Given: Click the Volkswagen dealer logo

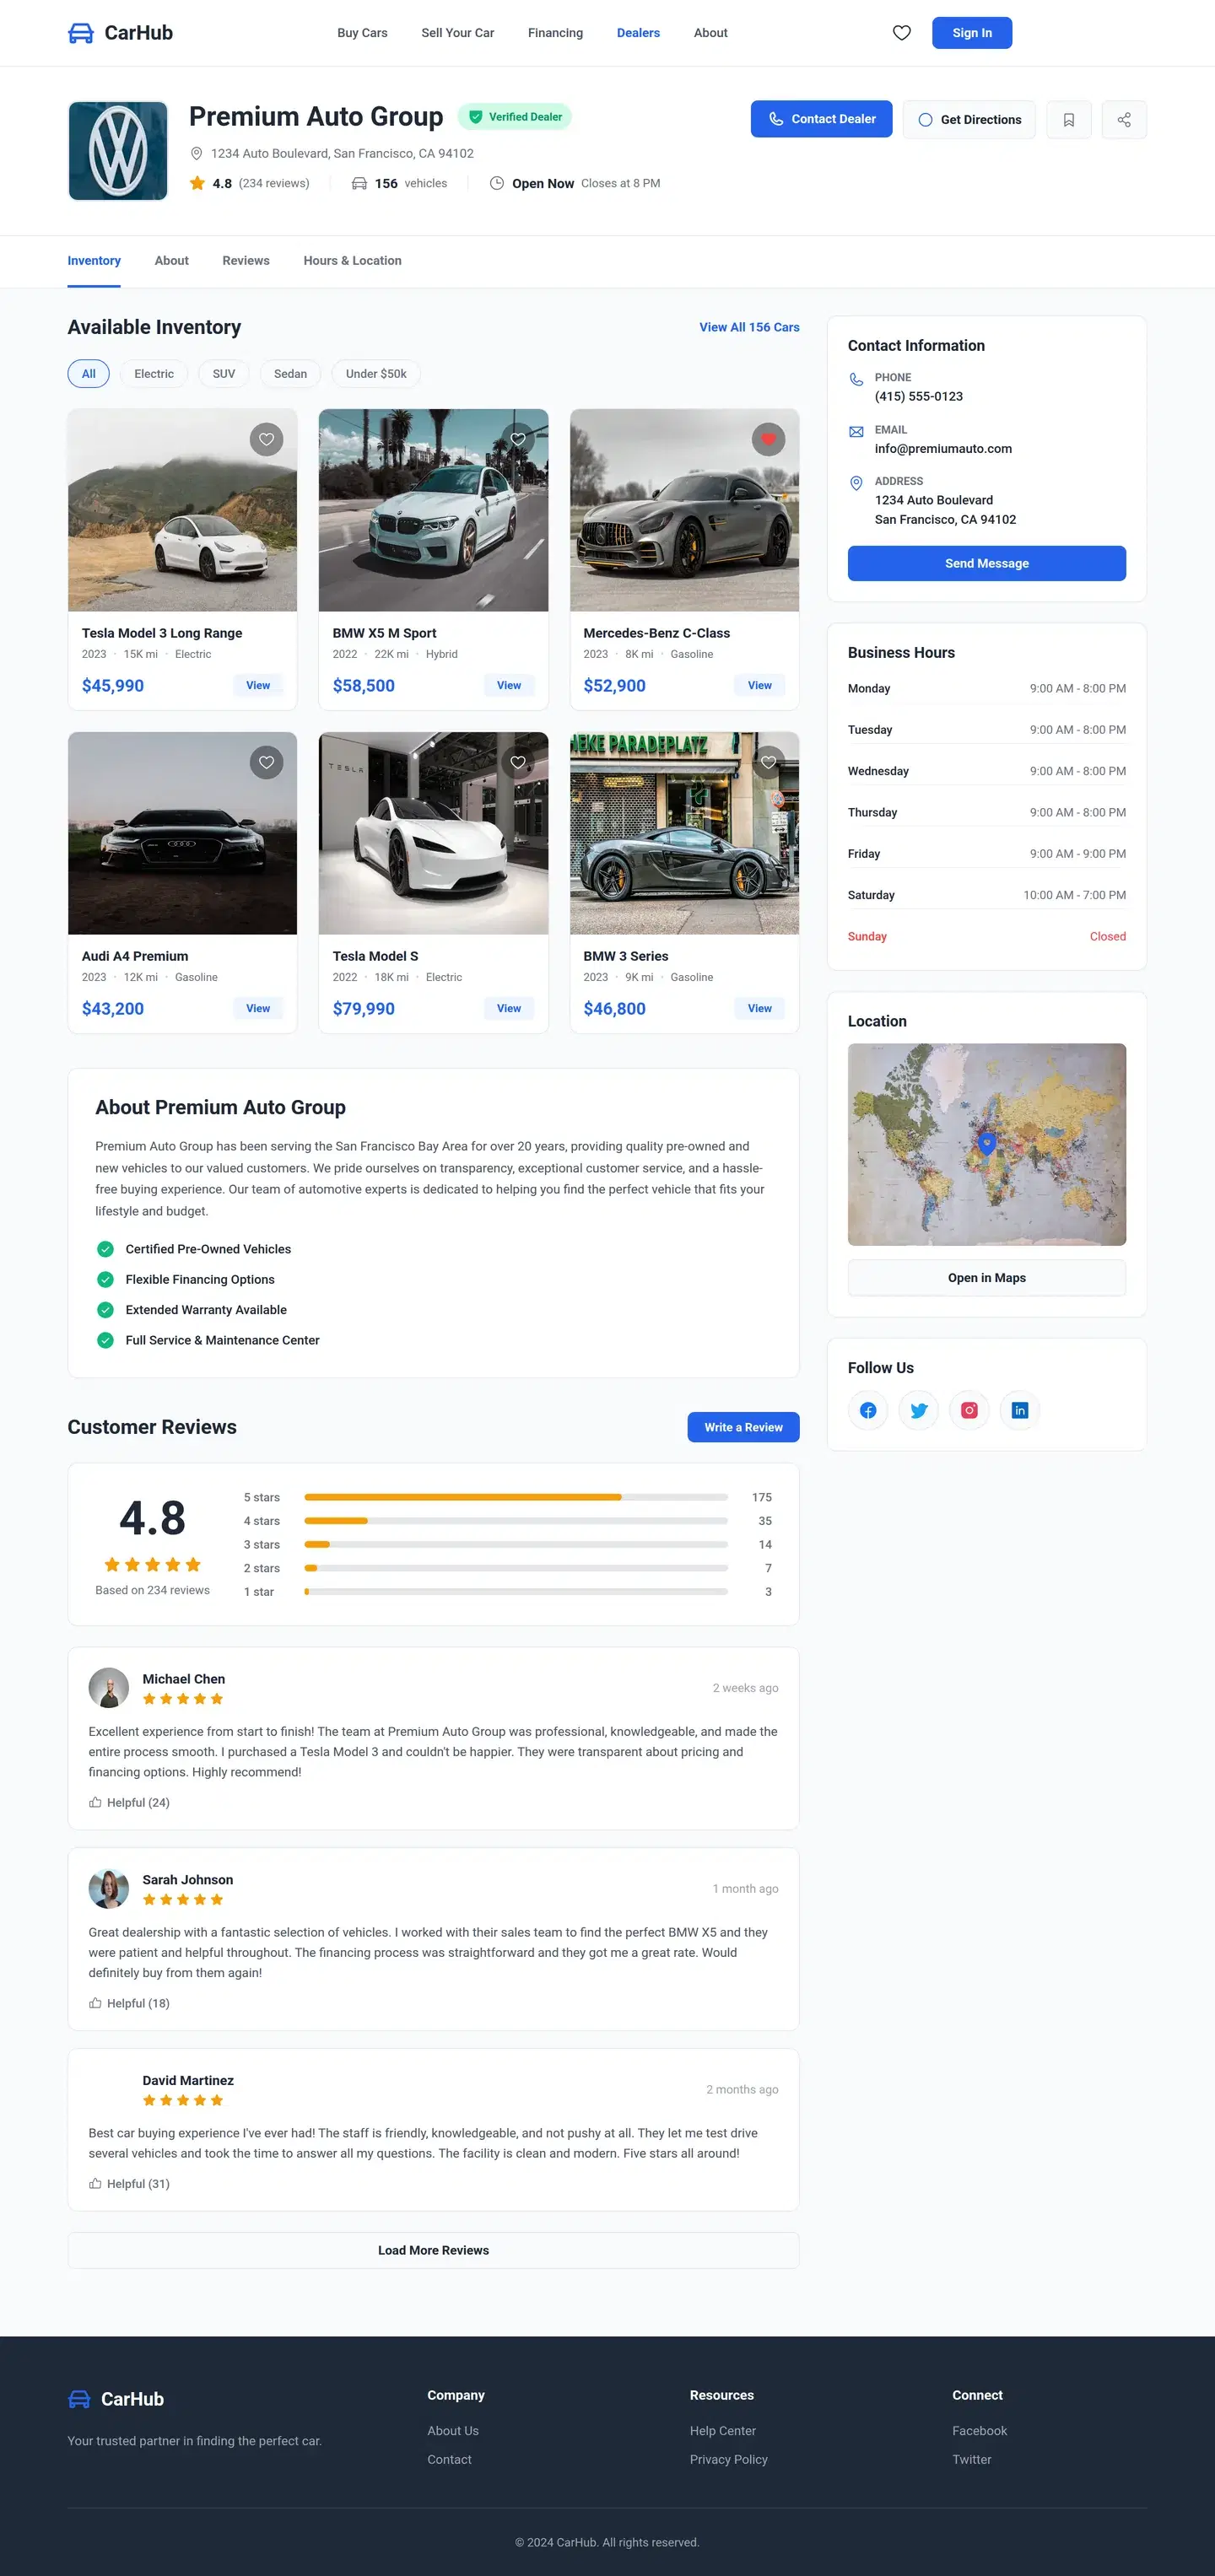Looking at the screenshot, I should (118, 151).
